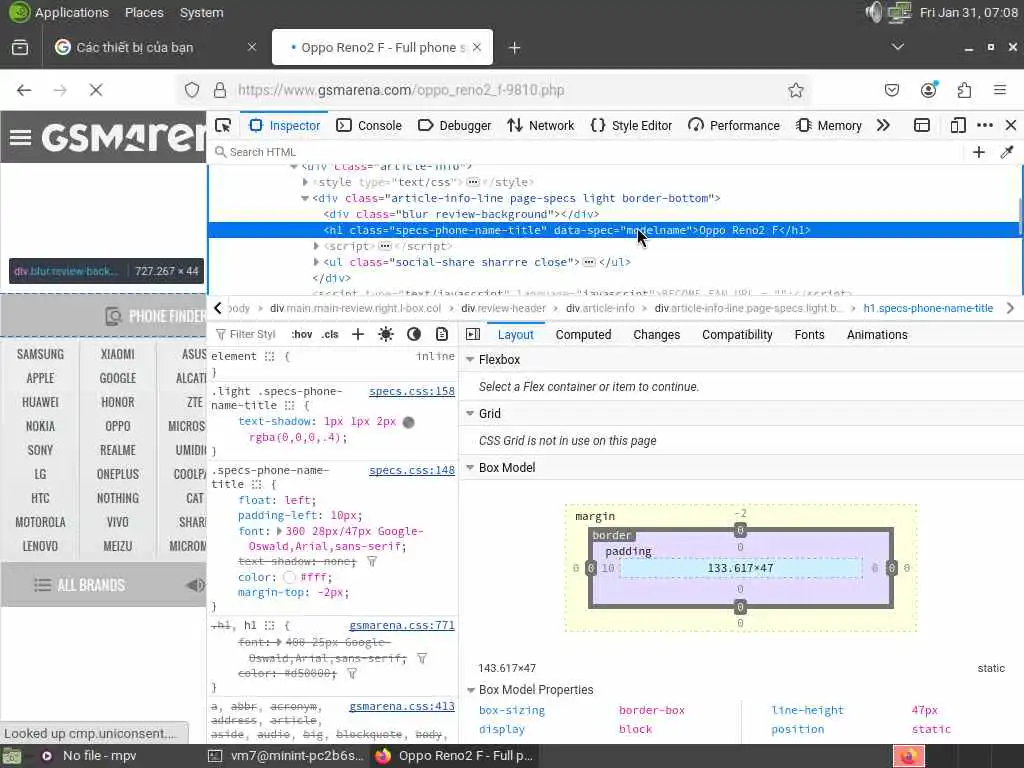Collapse the Box Model section
This screenshot has height=768, width=1024.
pos(470,468)
